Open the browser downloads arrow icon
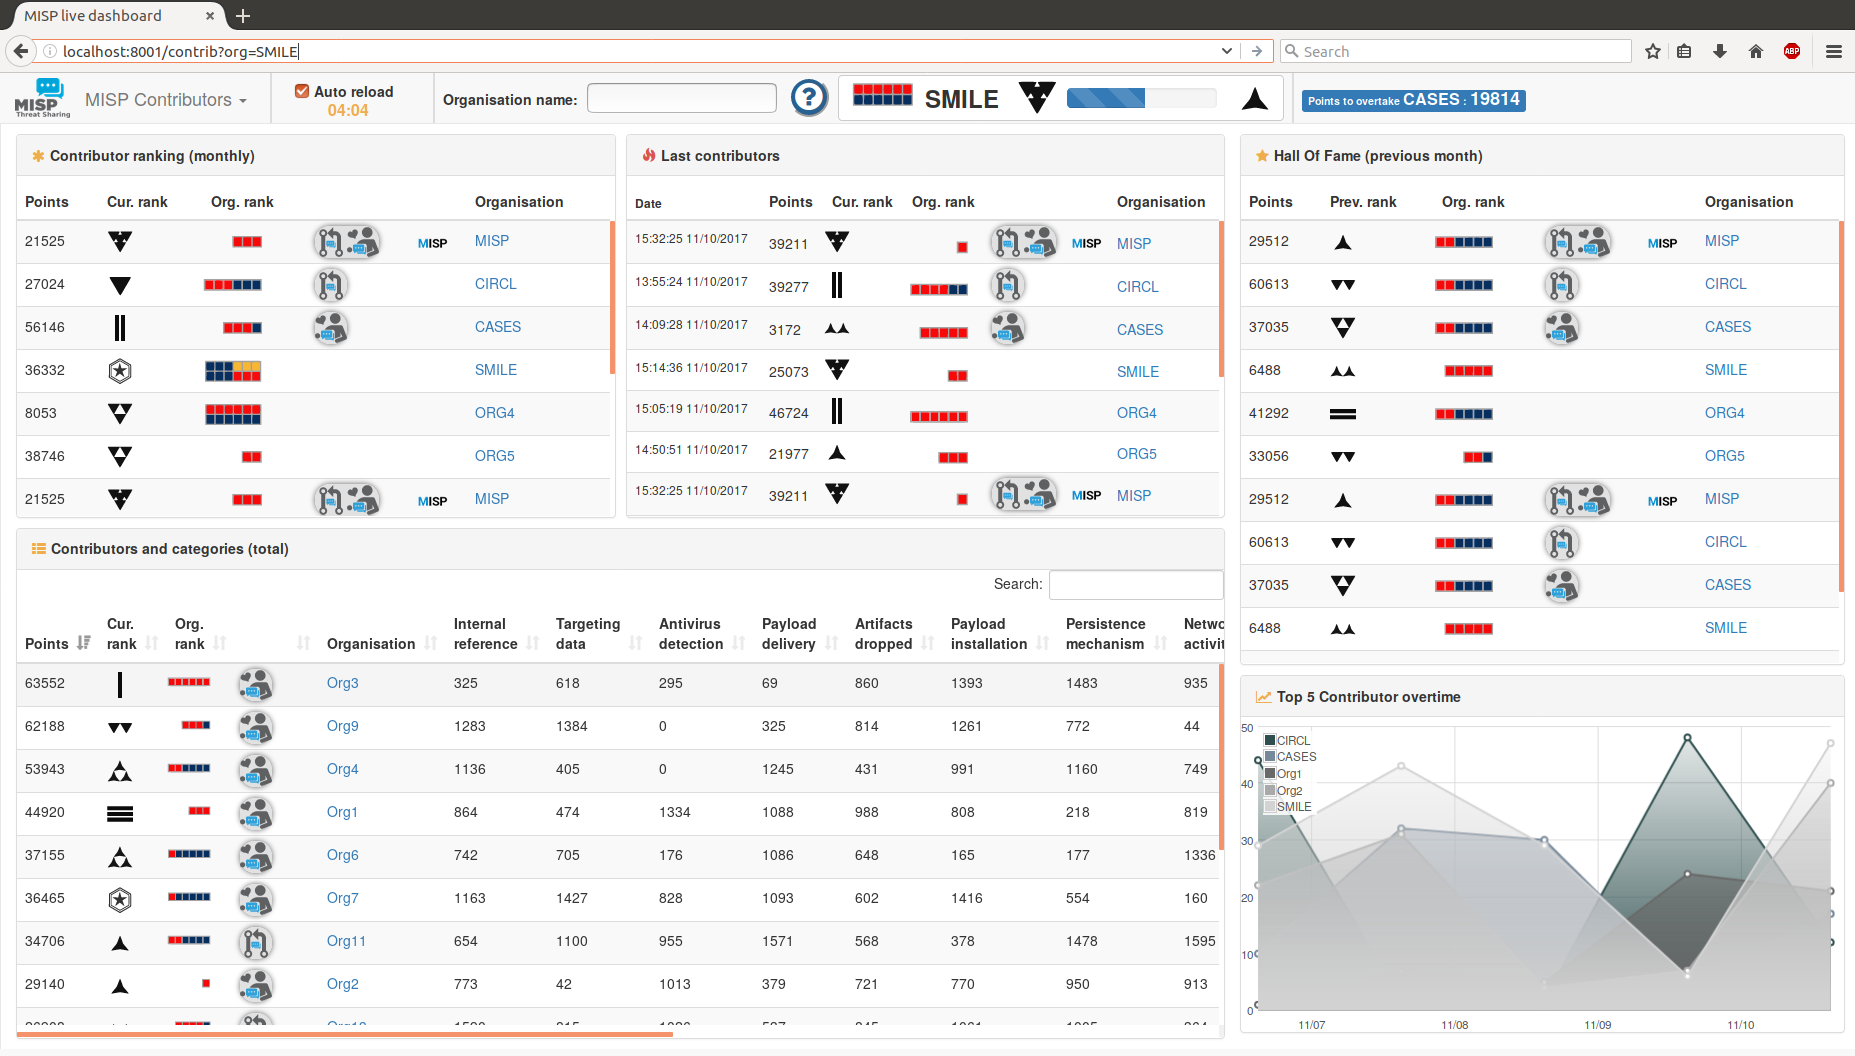 tap(1720, 51)
